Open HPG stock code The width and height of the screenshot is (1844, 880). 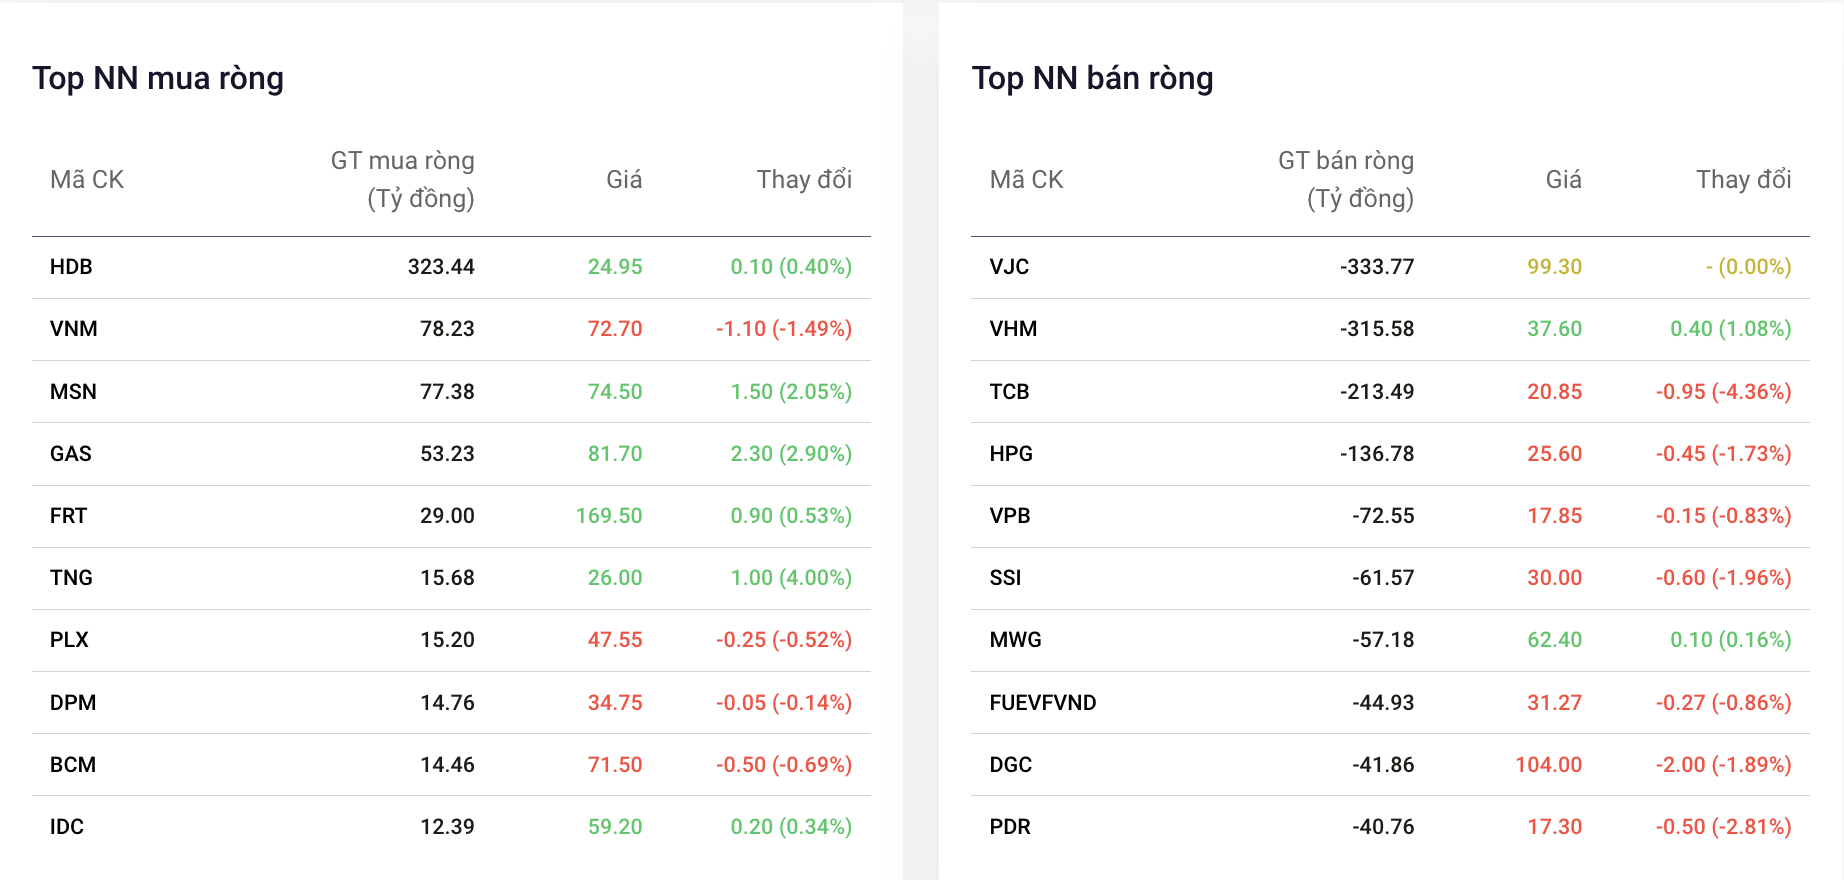[x=1011, y=454]
